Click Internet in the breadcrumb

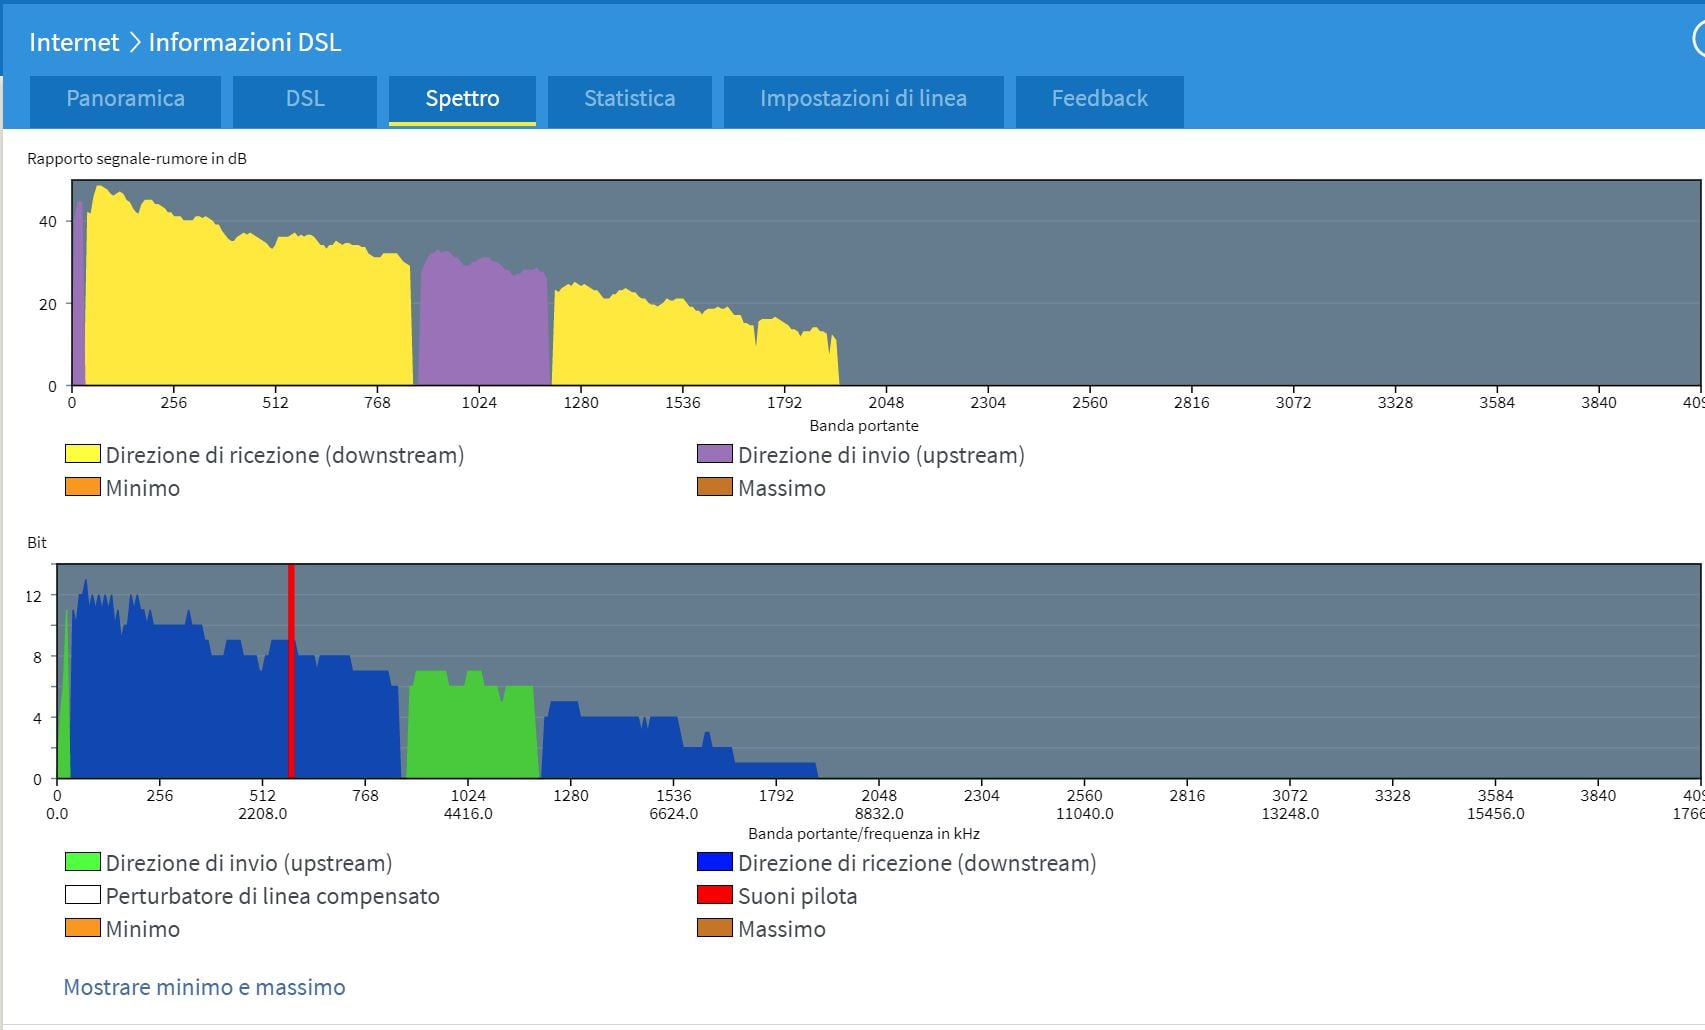pos(74,42)
